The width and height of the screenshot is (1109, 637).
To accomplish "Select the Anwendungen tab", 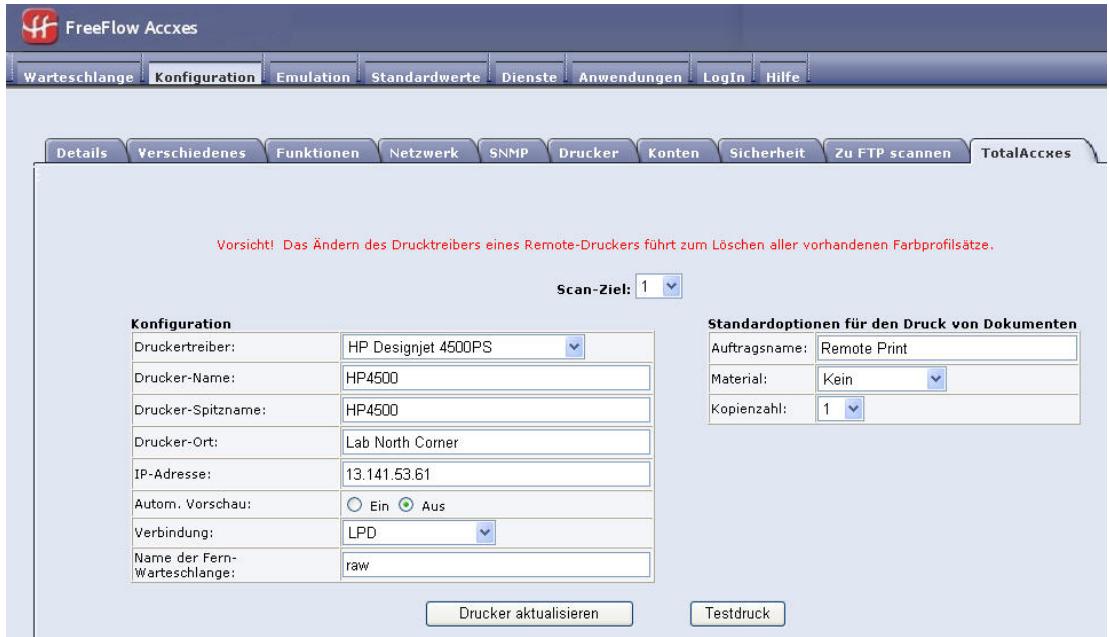I will [630, 76].
